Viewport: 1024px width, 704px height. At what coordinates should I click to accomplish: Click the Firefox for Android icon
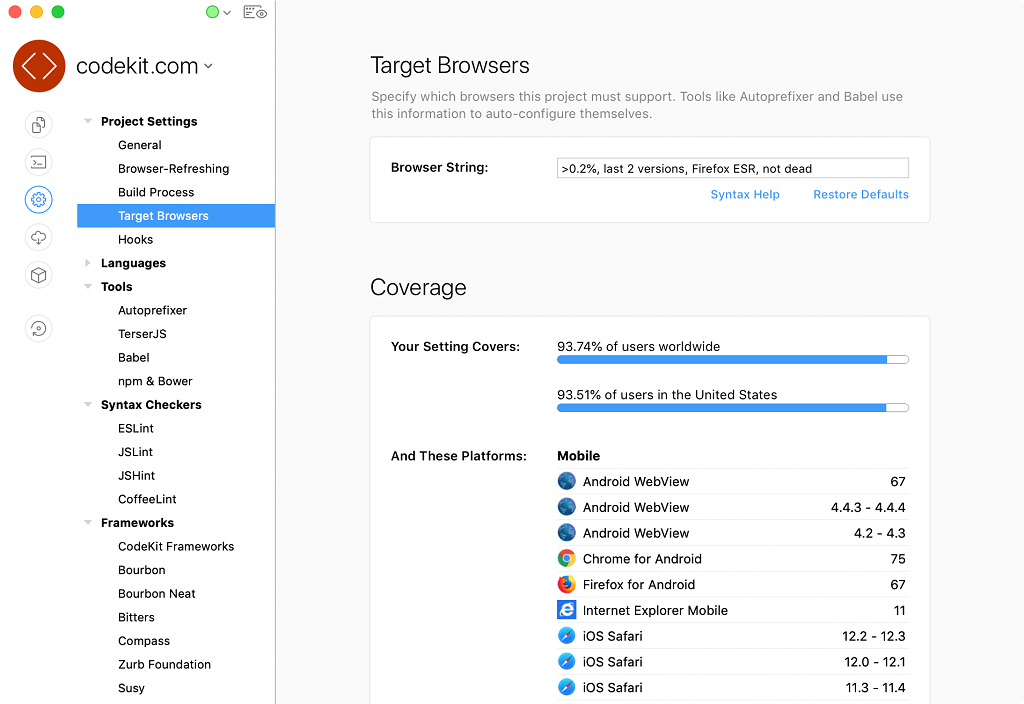(566, 584)
